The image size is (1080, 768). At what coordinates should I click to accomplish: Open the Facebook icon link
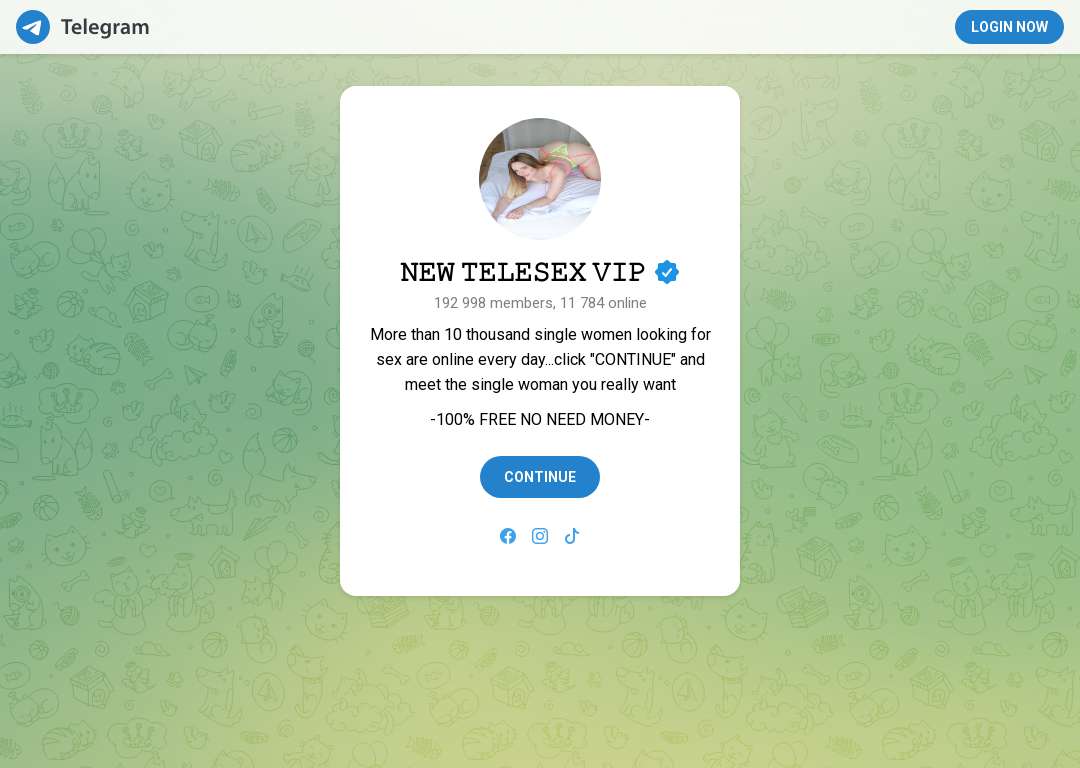508,536
